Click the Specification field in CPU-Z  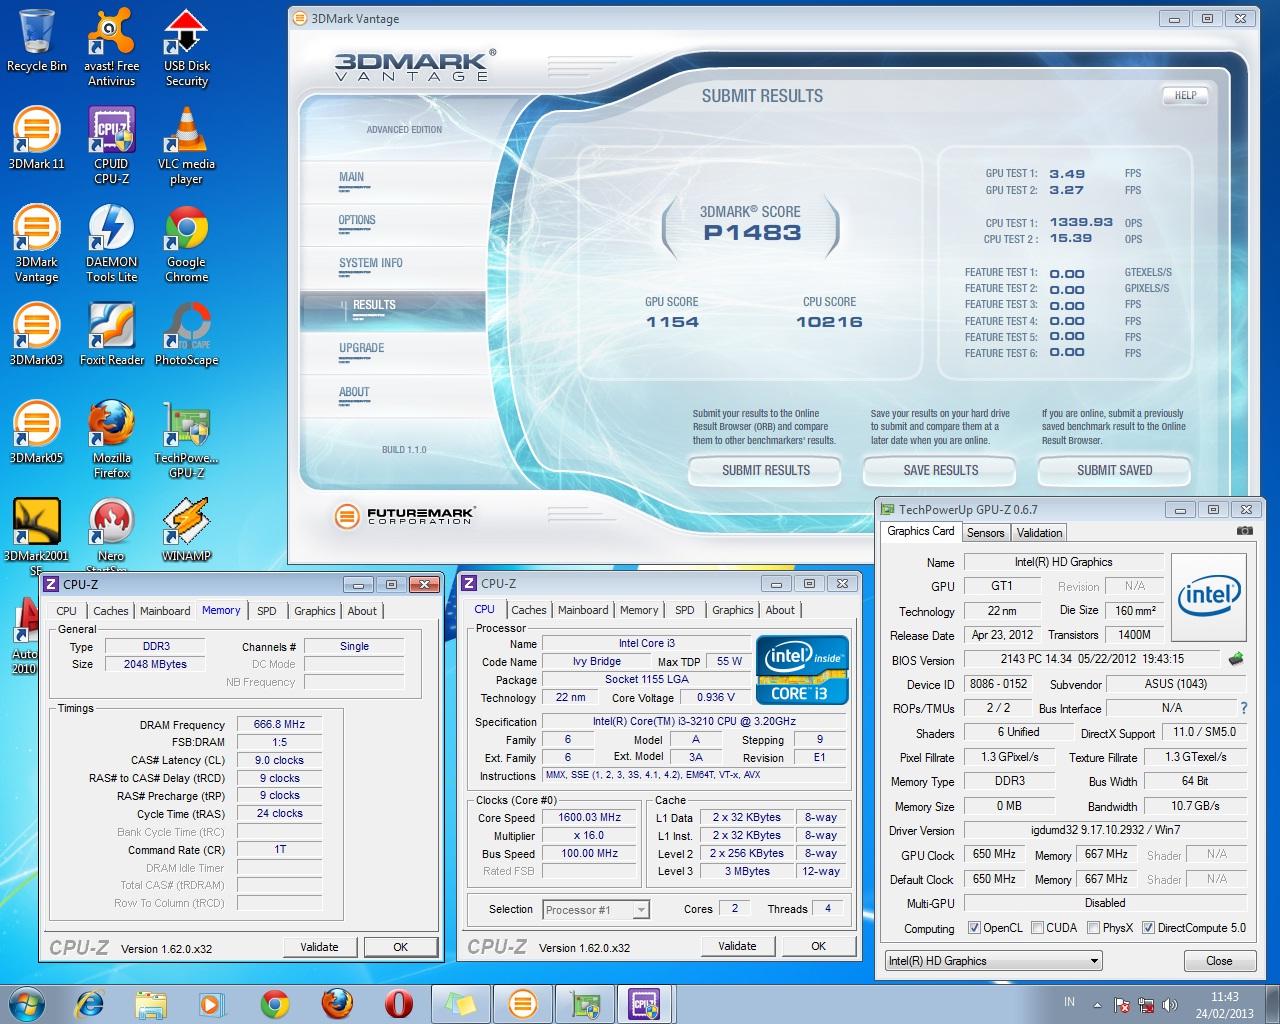coord(694,721)
